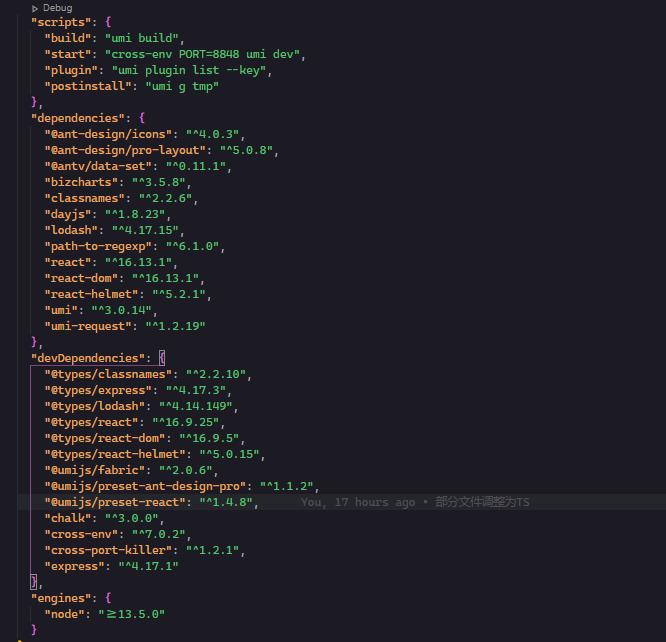
Task: Click the "express" devDependency key
Action: click(x=74, y=566)
